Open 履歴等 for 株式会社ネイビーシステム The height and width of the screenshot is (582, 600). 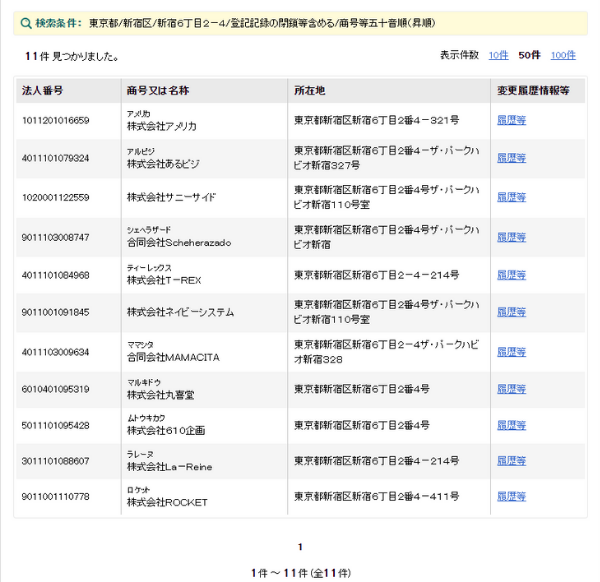511,312
